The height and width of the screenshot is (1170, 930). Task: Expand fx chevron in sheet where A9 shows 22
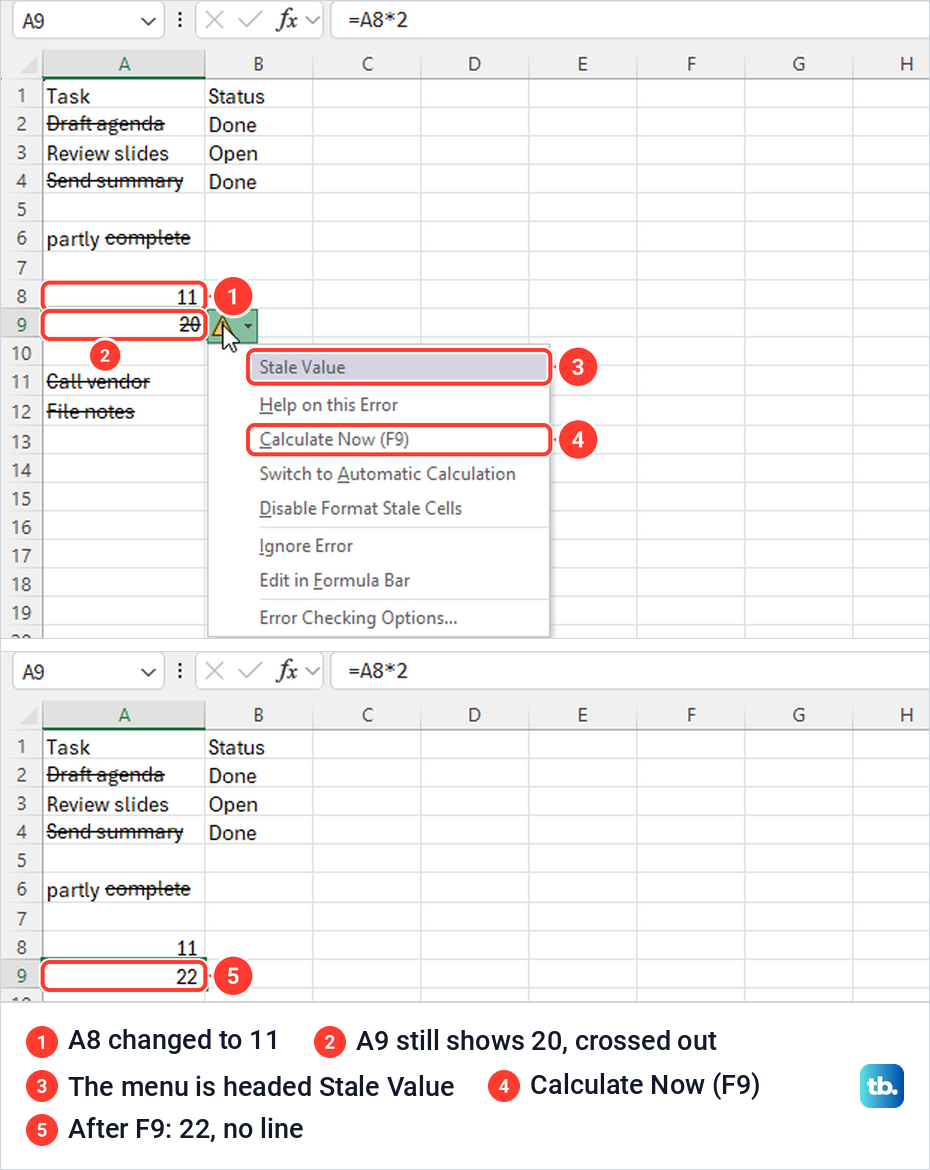coord(313,672)
